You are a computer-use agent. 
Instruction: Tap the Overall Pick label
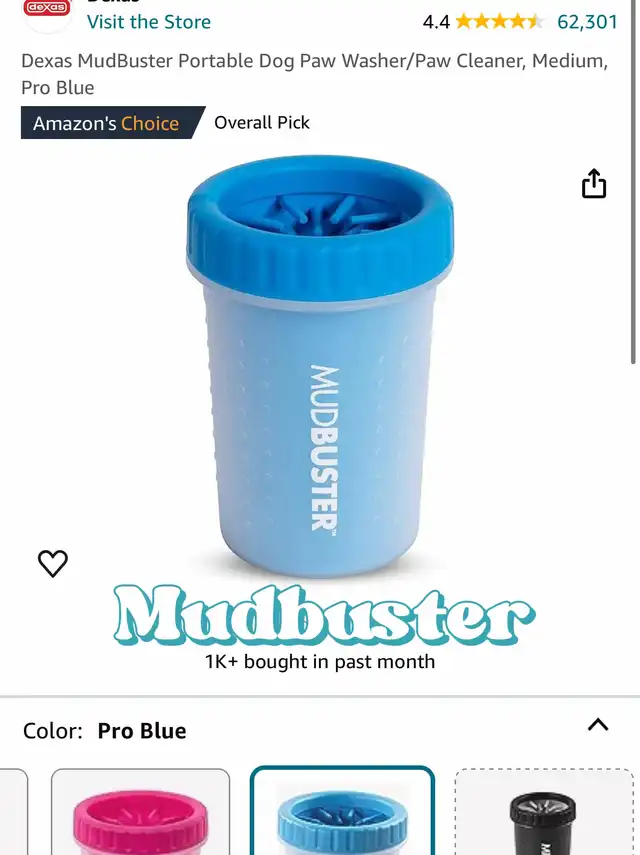point(262,123)
